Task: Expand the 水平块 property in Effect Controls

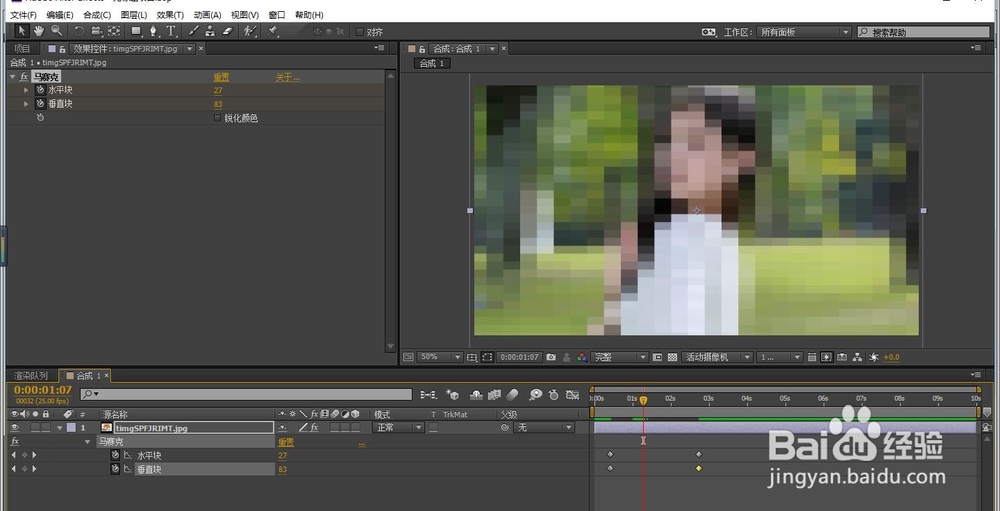Action: coord(26,90)
